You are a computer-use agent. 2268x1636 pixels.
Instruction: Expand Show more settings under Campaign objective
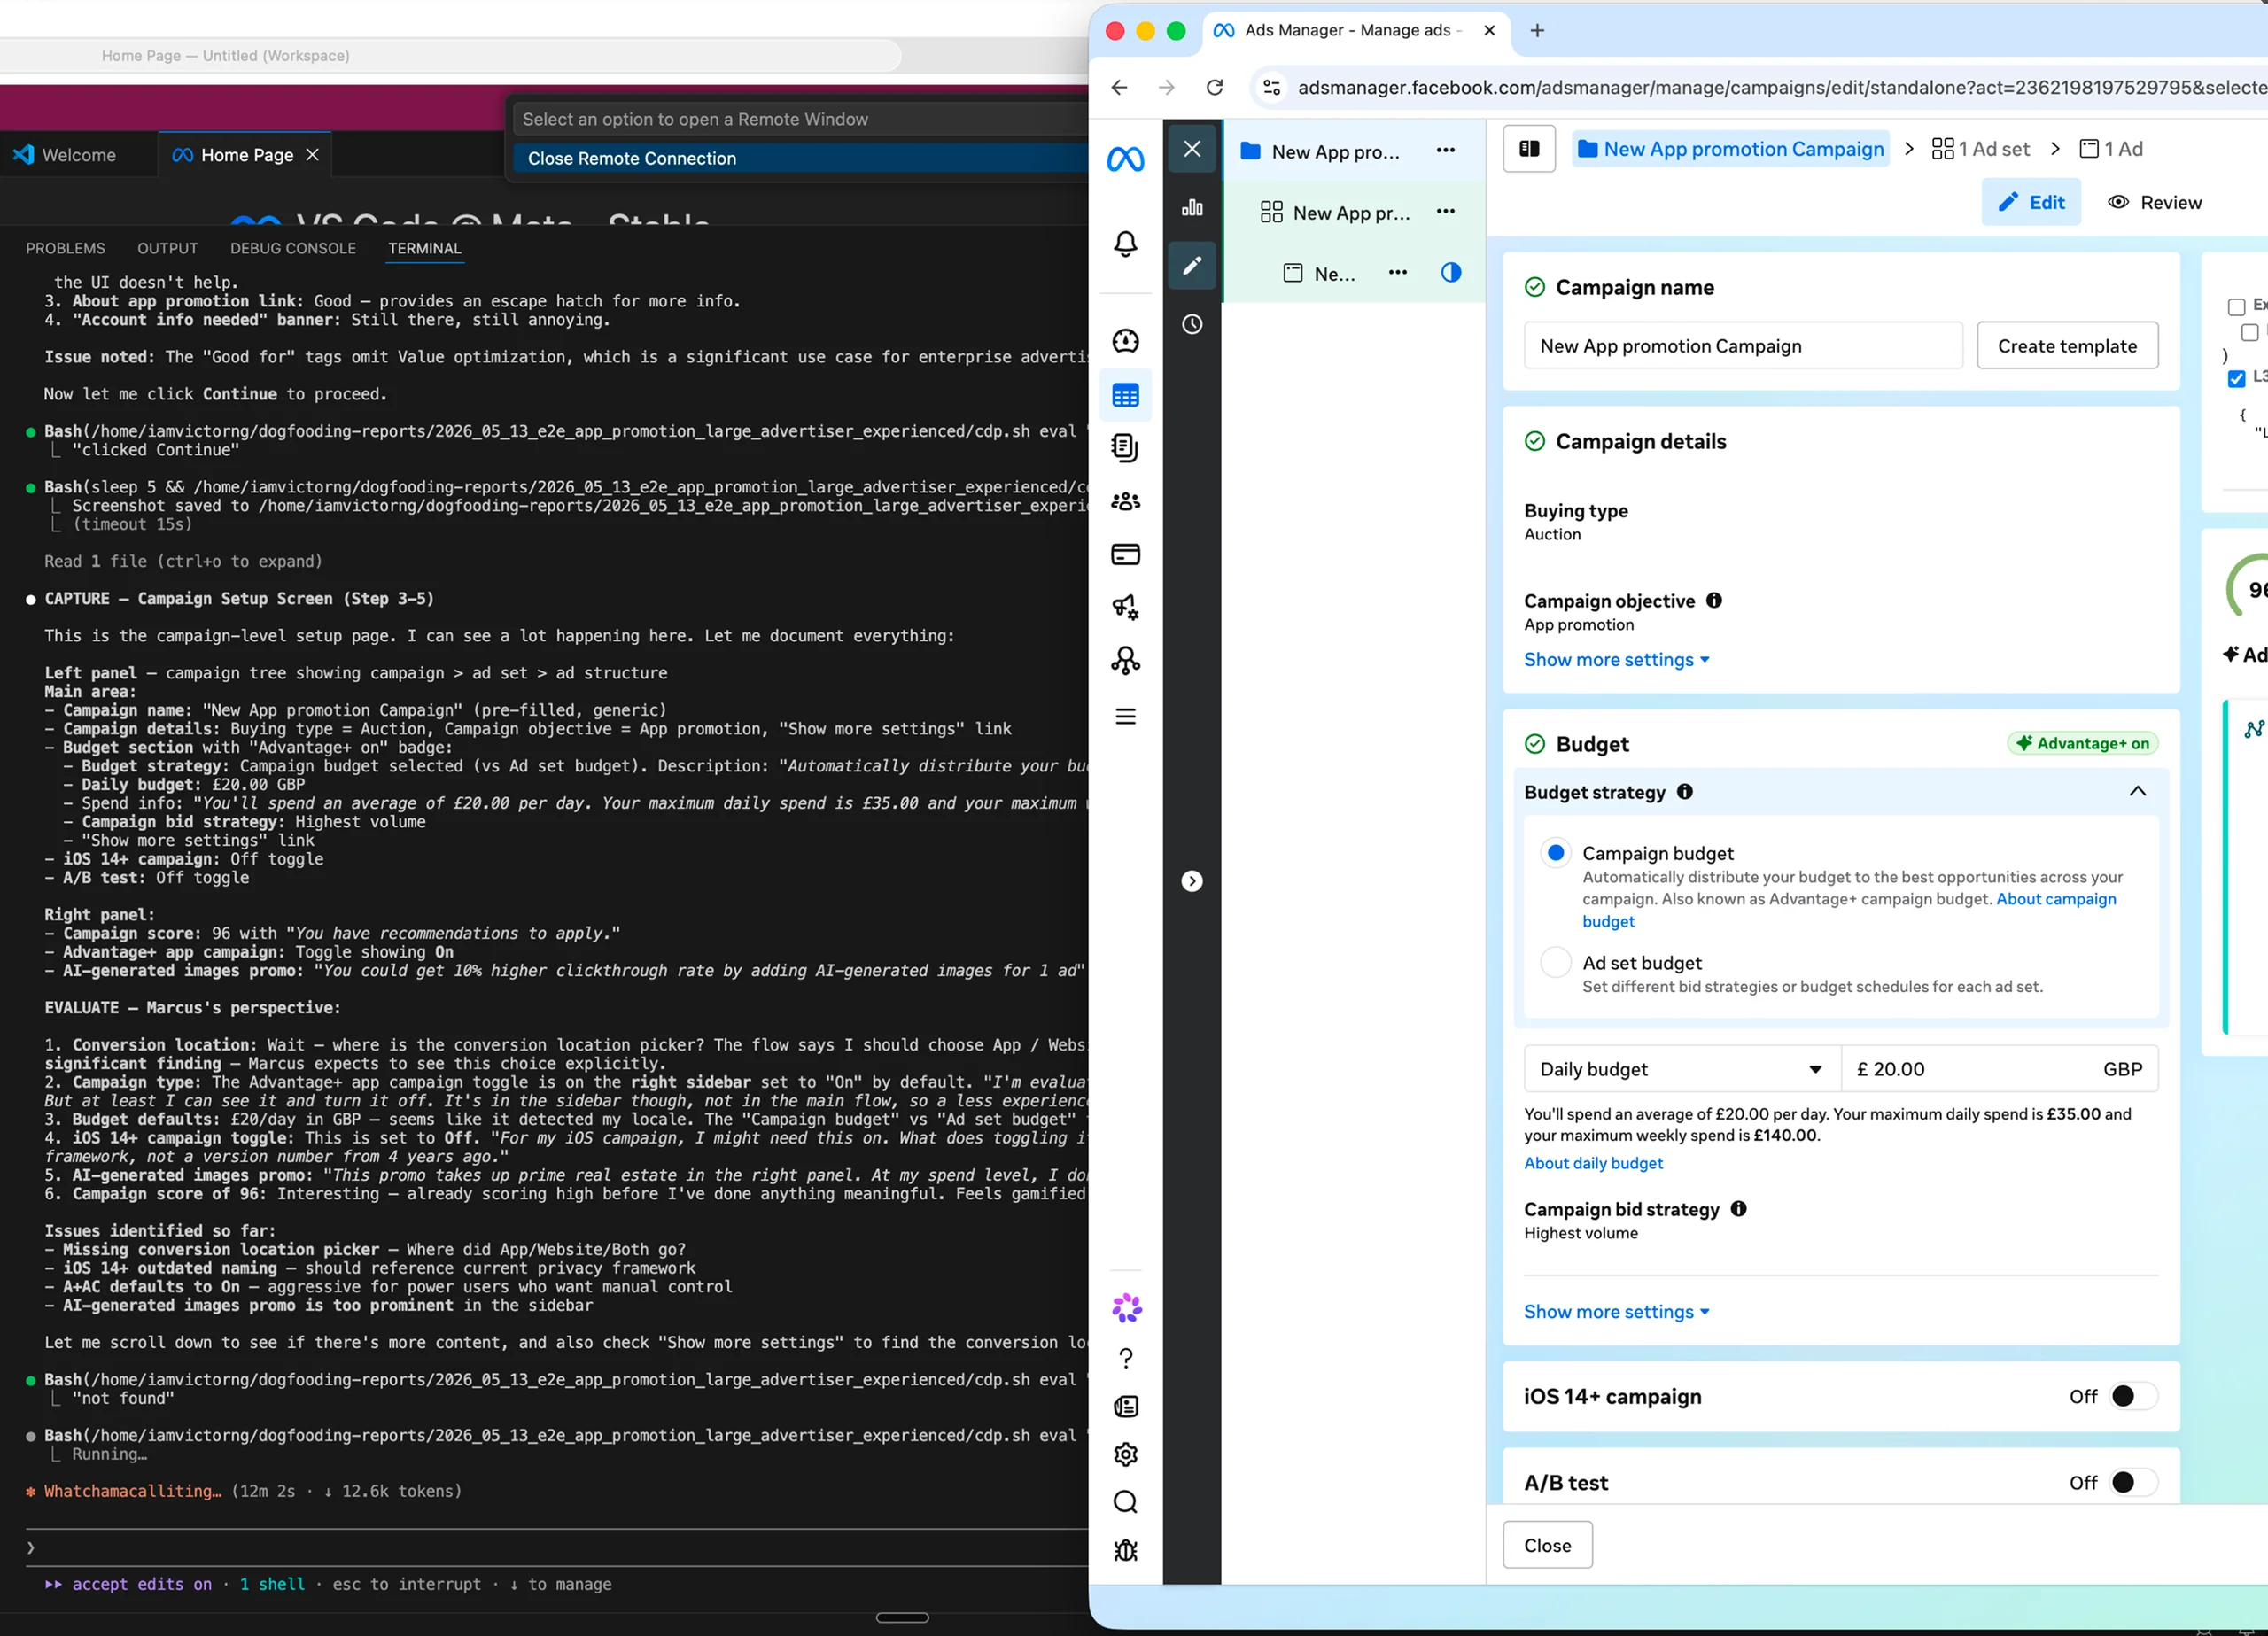pos(1616,659)
